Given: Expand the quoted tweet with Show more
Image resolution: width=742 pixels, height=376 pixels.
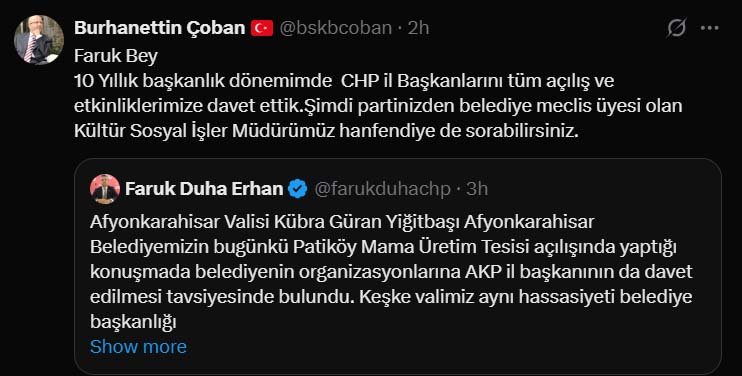Looking at the screenshot, I should click(138, 347).
